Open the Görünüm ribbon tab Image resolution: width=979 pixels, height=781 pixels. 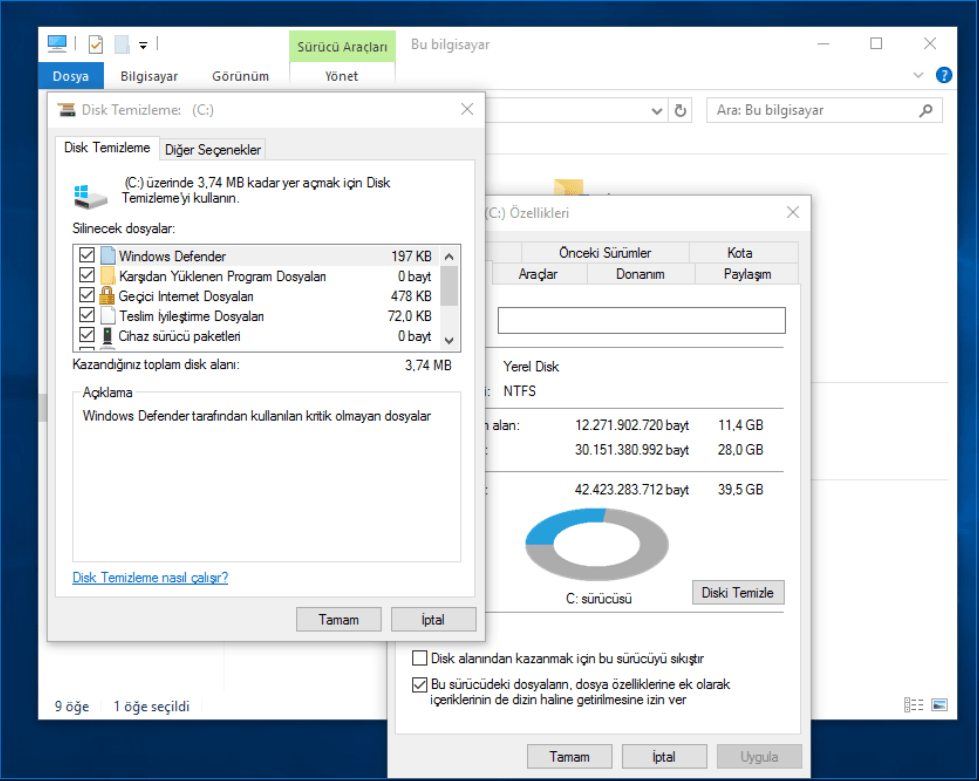[240, 76]
